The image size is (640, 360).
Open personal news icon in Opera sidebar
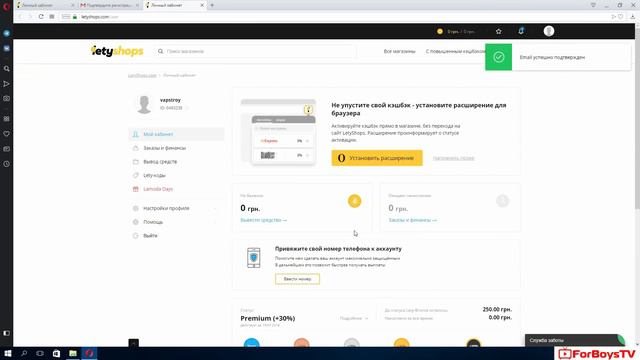pos(7,149)
